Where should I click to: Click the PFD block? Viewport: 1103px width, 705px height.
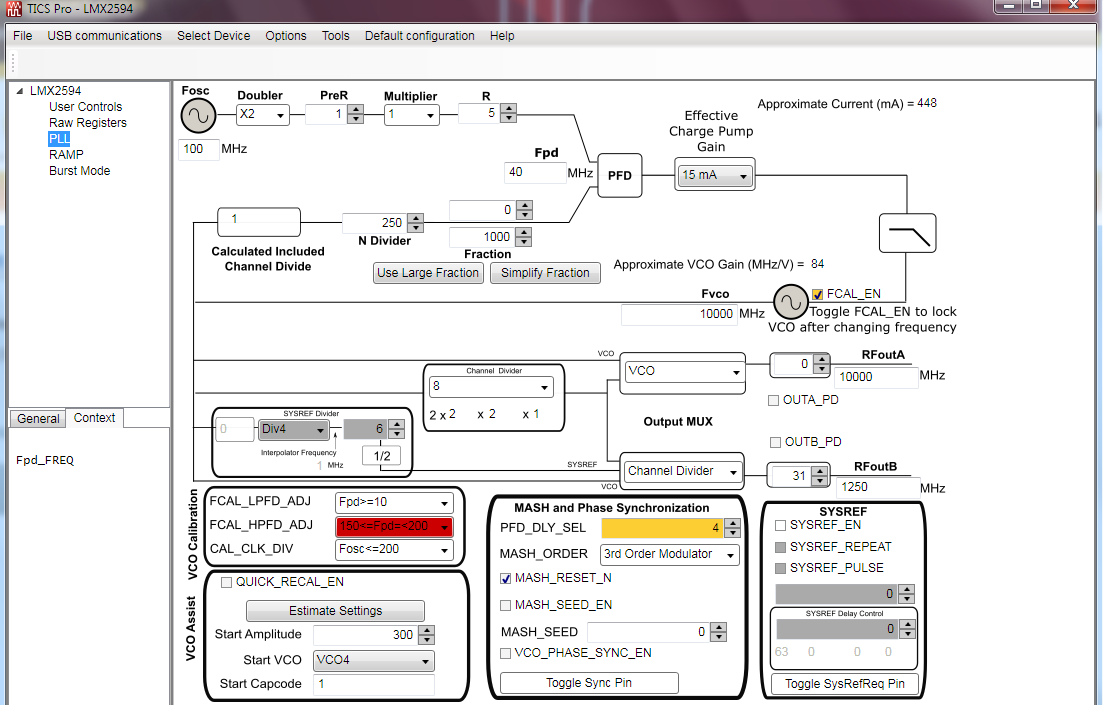click(x=620, y=175)
